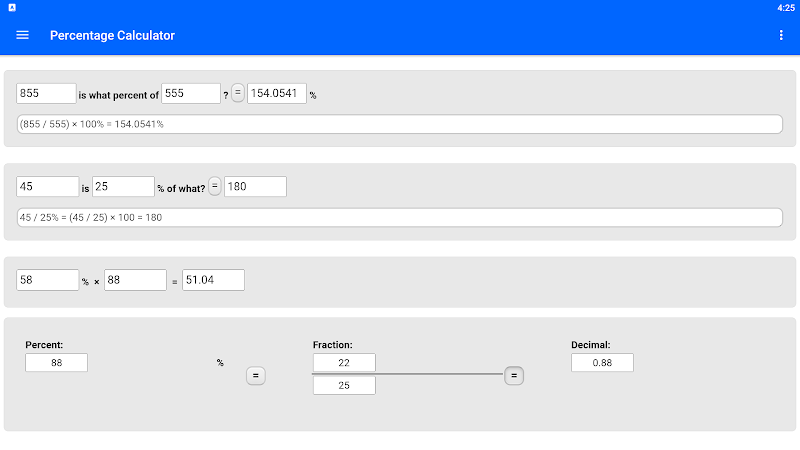Tap equals button between Percent and Fraction
The image size is (800, 450).
[256, 376]
